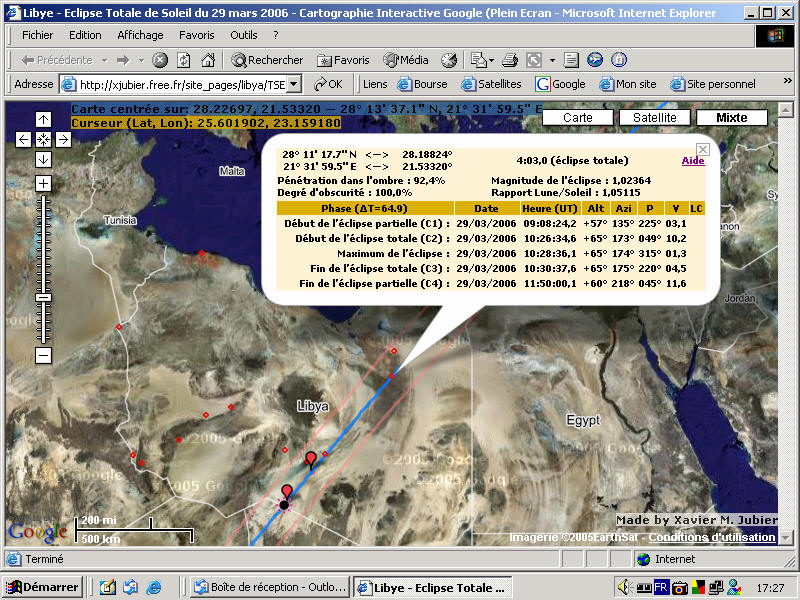The width and height of the screenshot is (800, 600).
Task: Open the Google links bar shortcut
Action: click(560, 84)
